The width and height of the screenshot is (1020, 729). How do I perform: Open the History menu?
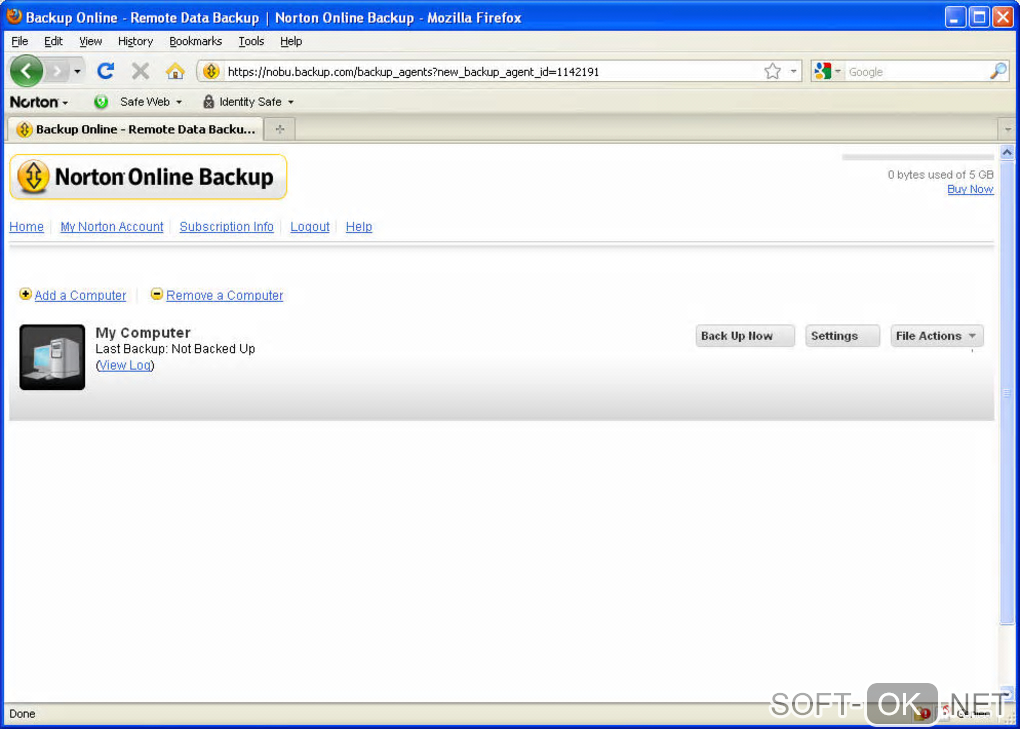[x=135, y=41]
